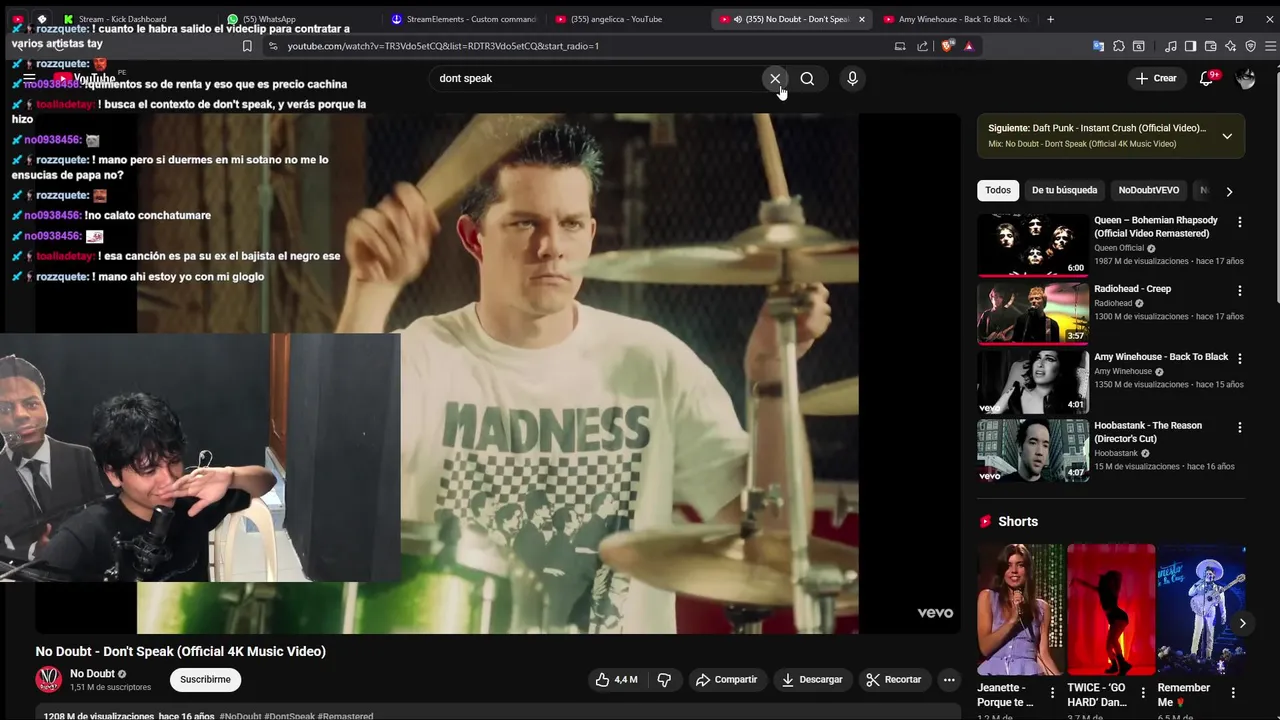Close the No Doubt Don't Speak tab
Viewport: 1280px width, 720px height.
[861, 19]
